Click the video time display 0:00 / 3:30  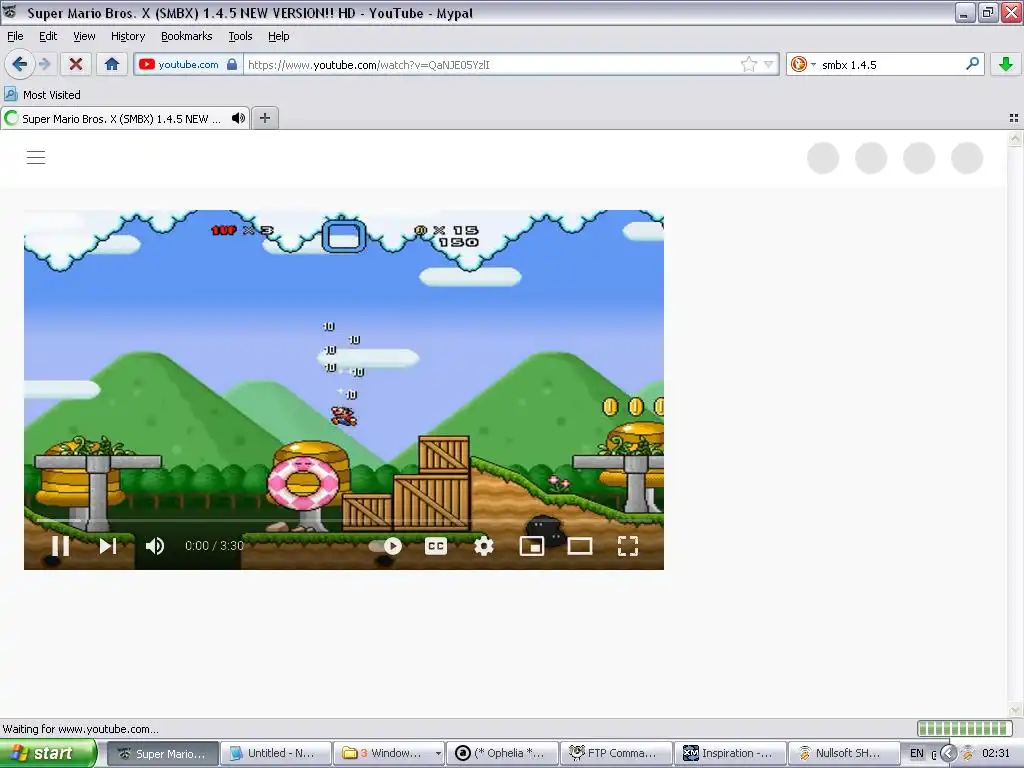pyautogui.click(x=214, y=545)
